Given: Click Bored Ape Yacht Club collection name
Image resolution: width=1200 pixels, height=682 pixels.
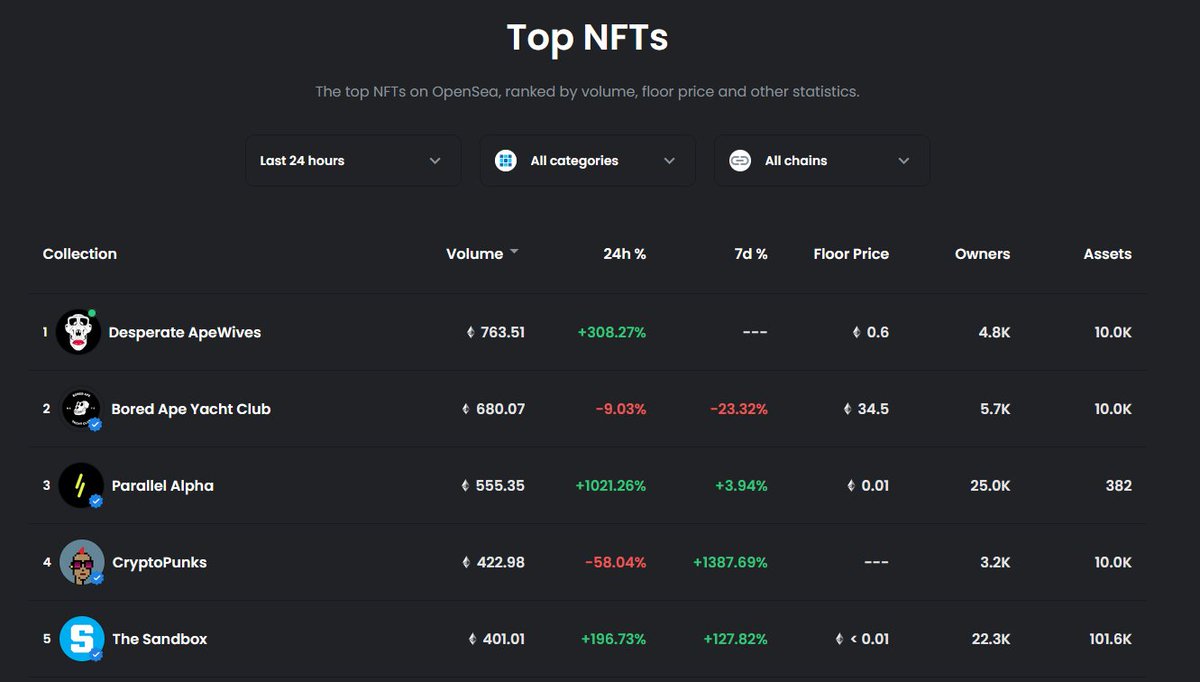Looking at the screenshot, I should pyautogui.click(x=191, y=409).
